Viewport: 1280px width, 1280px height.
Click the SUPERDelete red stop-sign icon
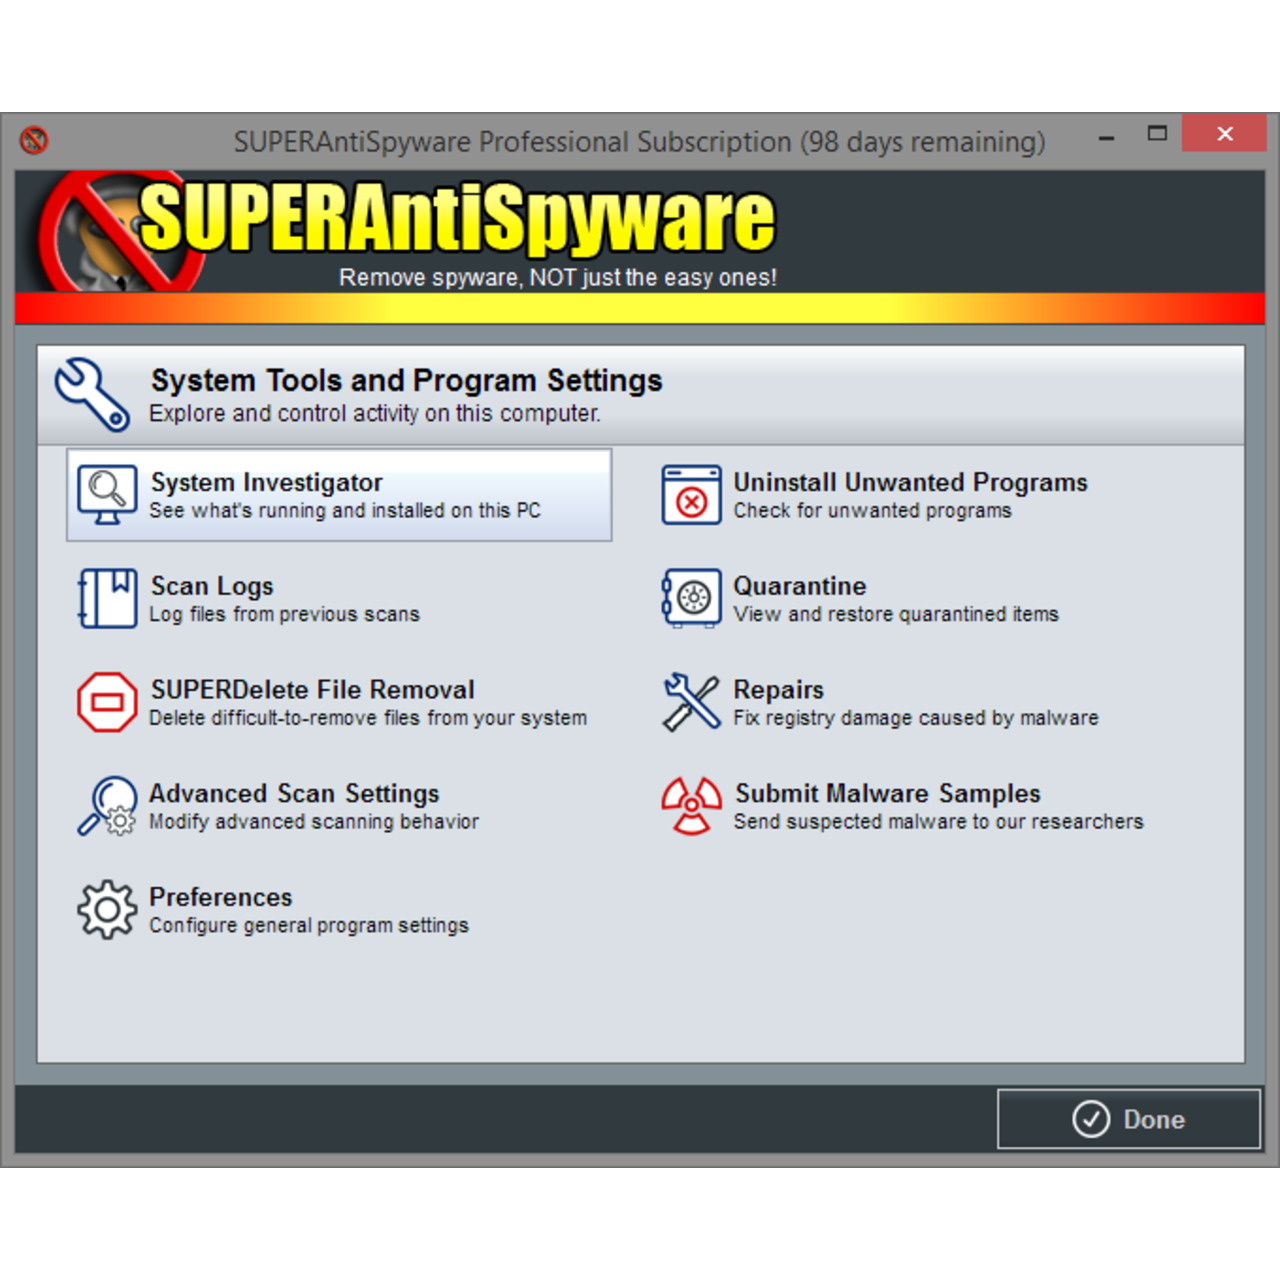click(x=106, y=702)
